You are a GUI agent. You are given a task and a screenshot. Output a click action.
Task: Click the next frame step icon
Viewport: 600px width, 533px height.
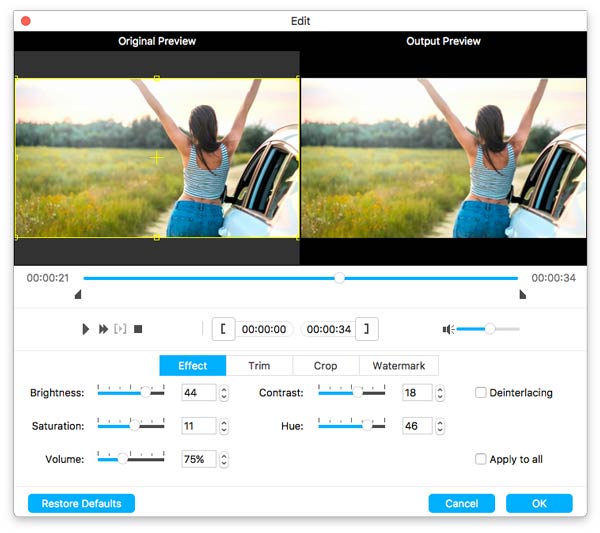(120, 329)
